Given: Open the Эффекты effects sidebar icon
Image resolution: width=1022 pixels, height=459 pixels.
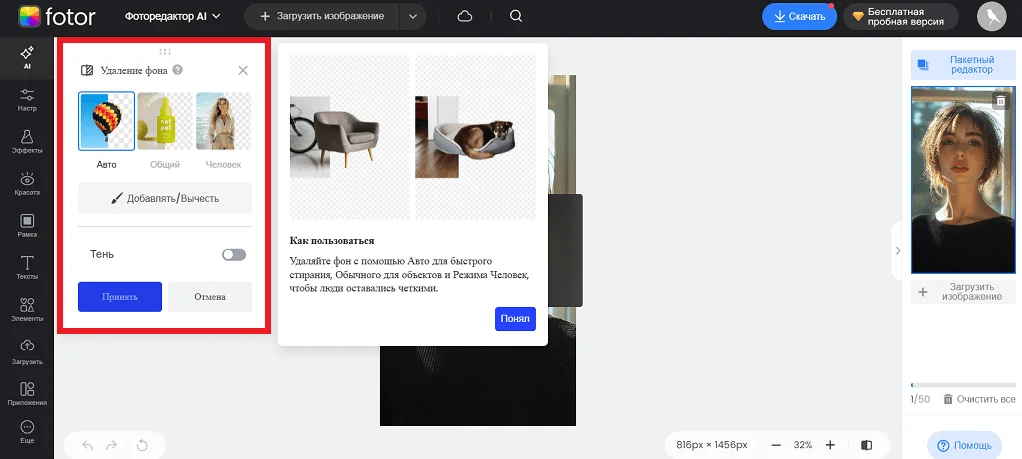Looking at the screenshot, I should coord(27,141).
